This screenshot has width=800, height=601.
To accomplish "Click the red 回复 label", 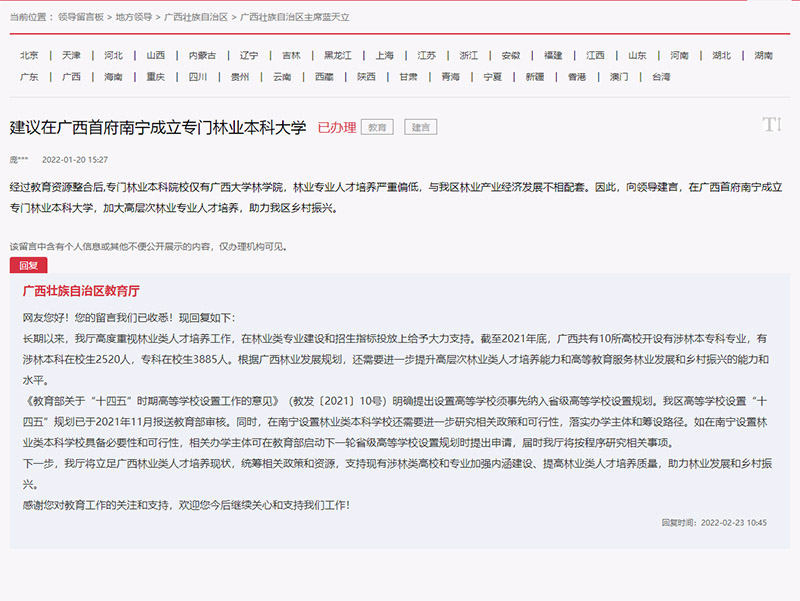I will click(28, 265).
